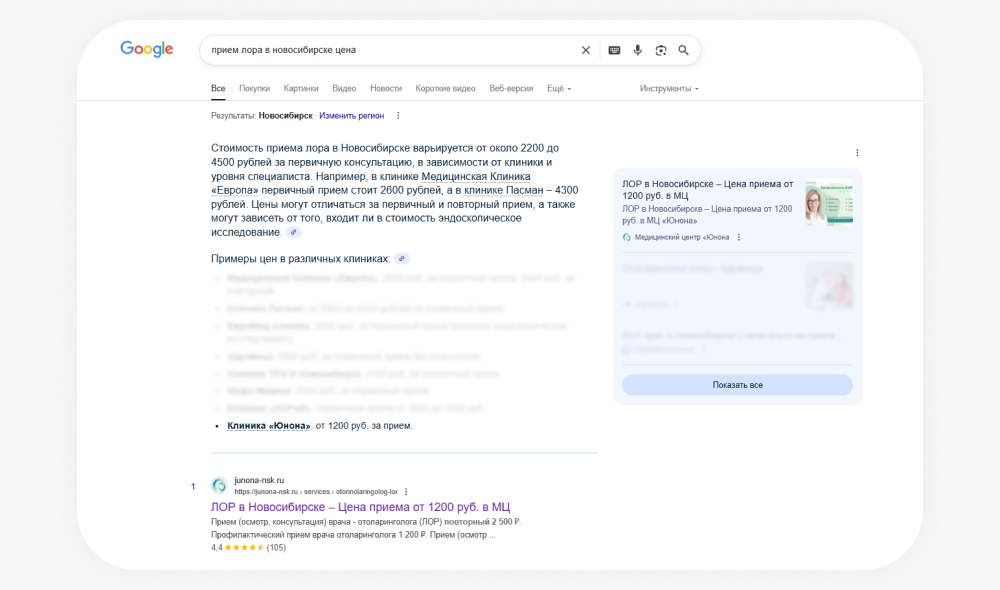Open the "Инструменты" tools dropdown
1000x590 pixels.
(x=669, y=88)
